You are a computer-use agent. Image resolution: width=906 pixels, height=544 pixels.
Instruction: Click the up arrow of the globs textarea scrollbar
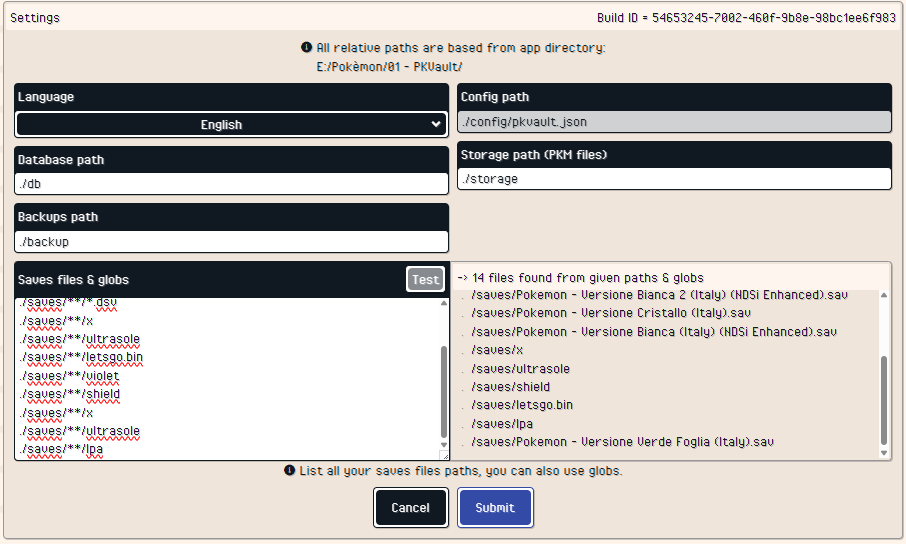click(444, 303)
